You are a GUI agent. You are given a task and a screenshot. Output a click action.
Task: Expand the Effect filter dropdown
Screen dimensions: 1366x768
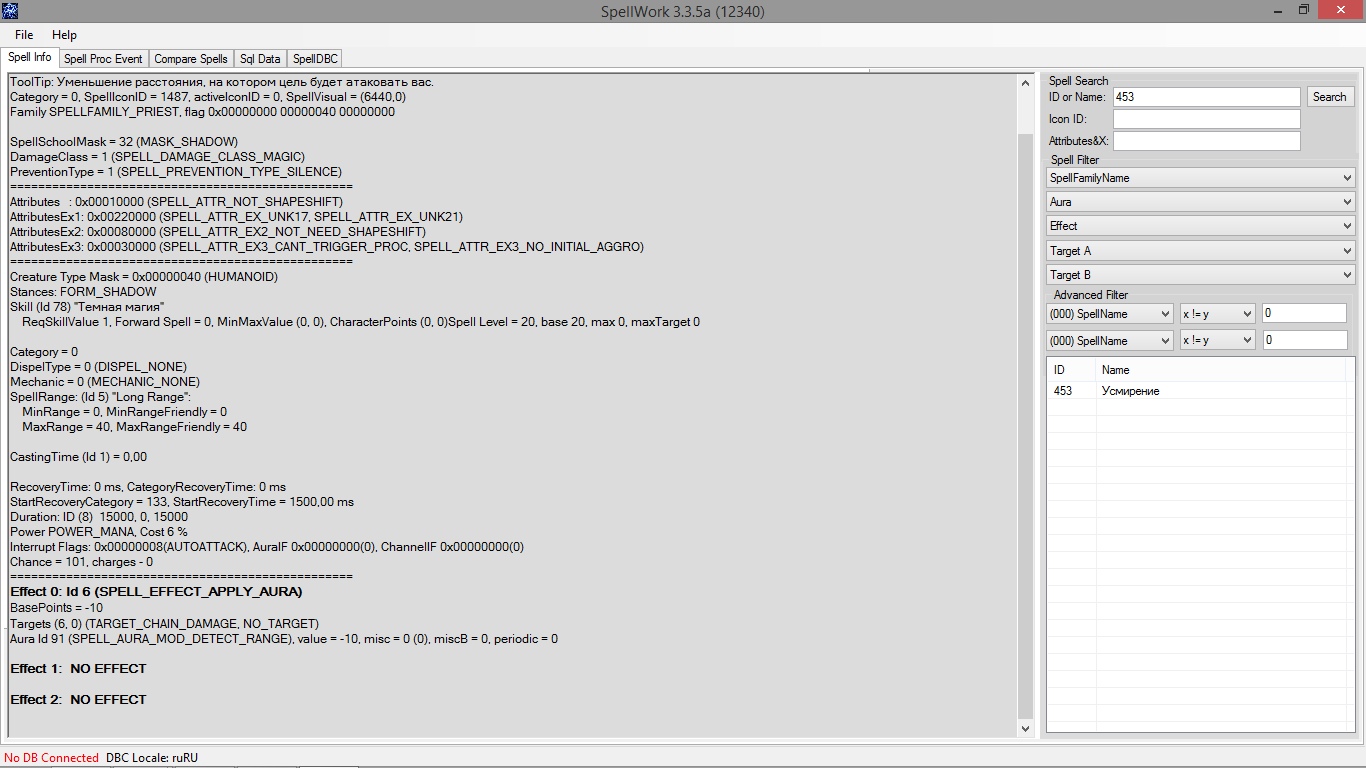[1200, 226]
